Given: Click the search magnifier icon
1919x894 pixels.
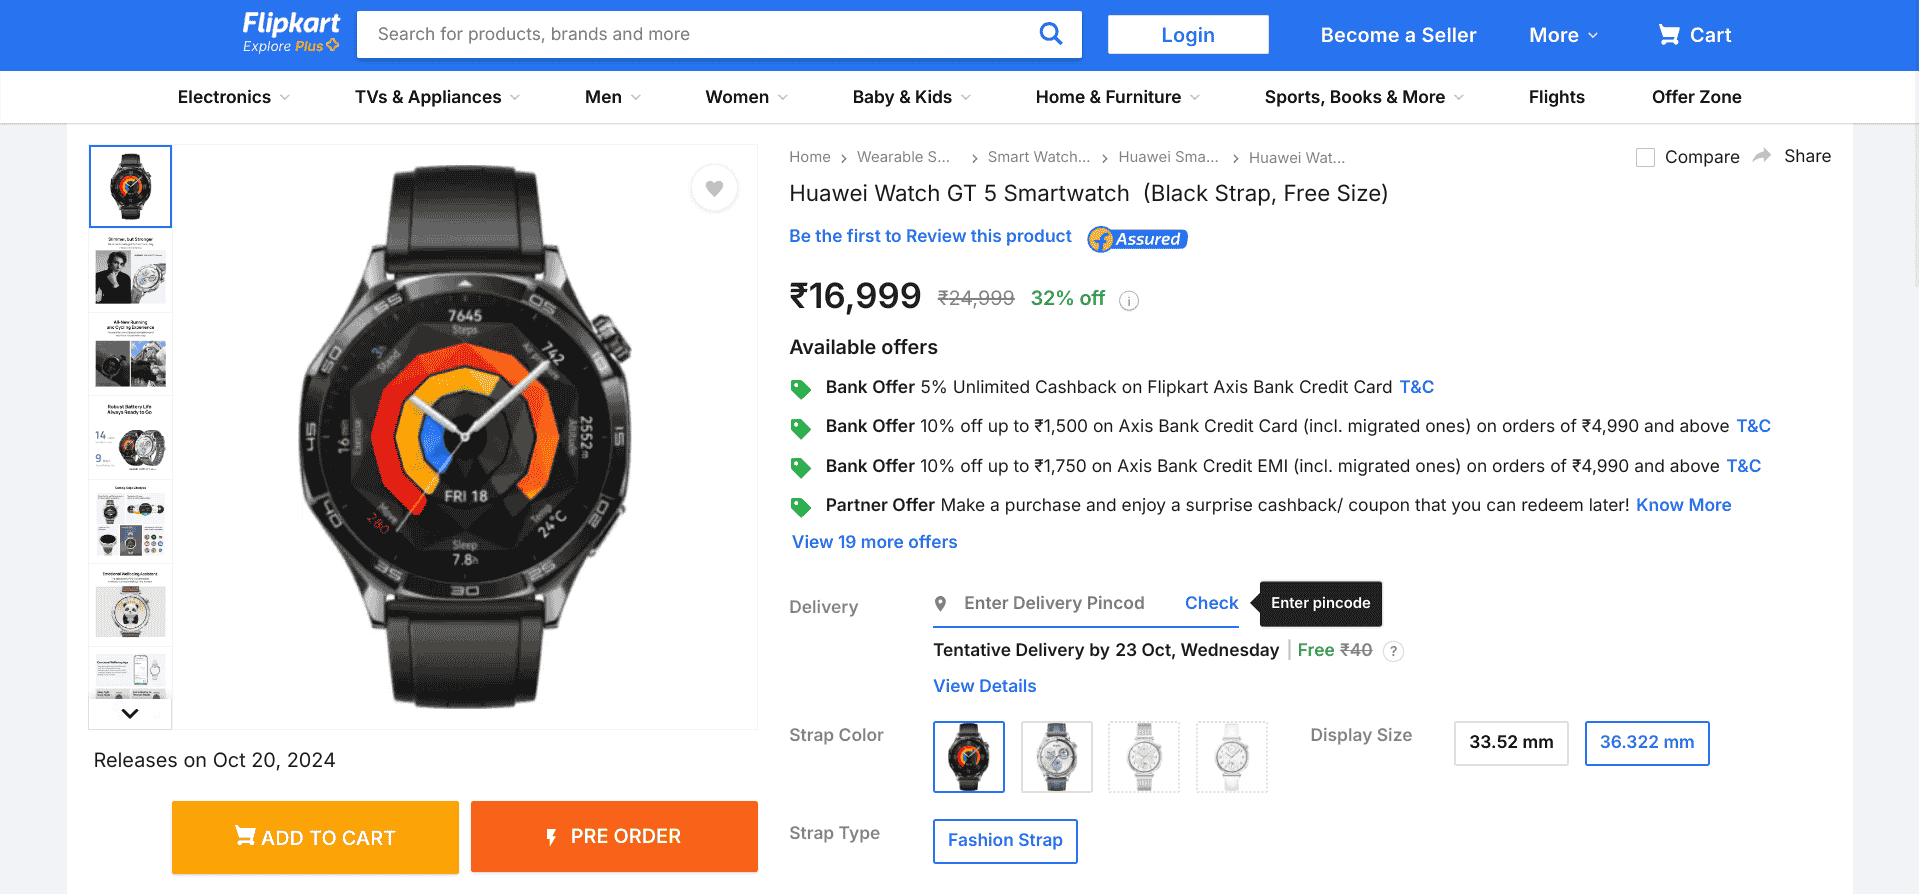Looking at the screenshot, I should 1050,34.
